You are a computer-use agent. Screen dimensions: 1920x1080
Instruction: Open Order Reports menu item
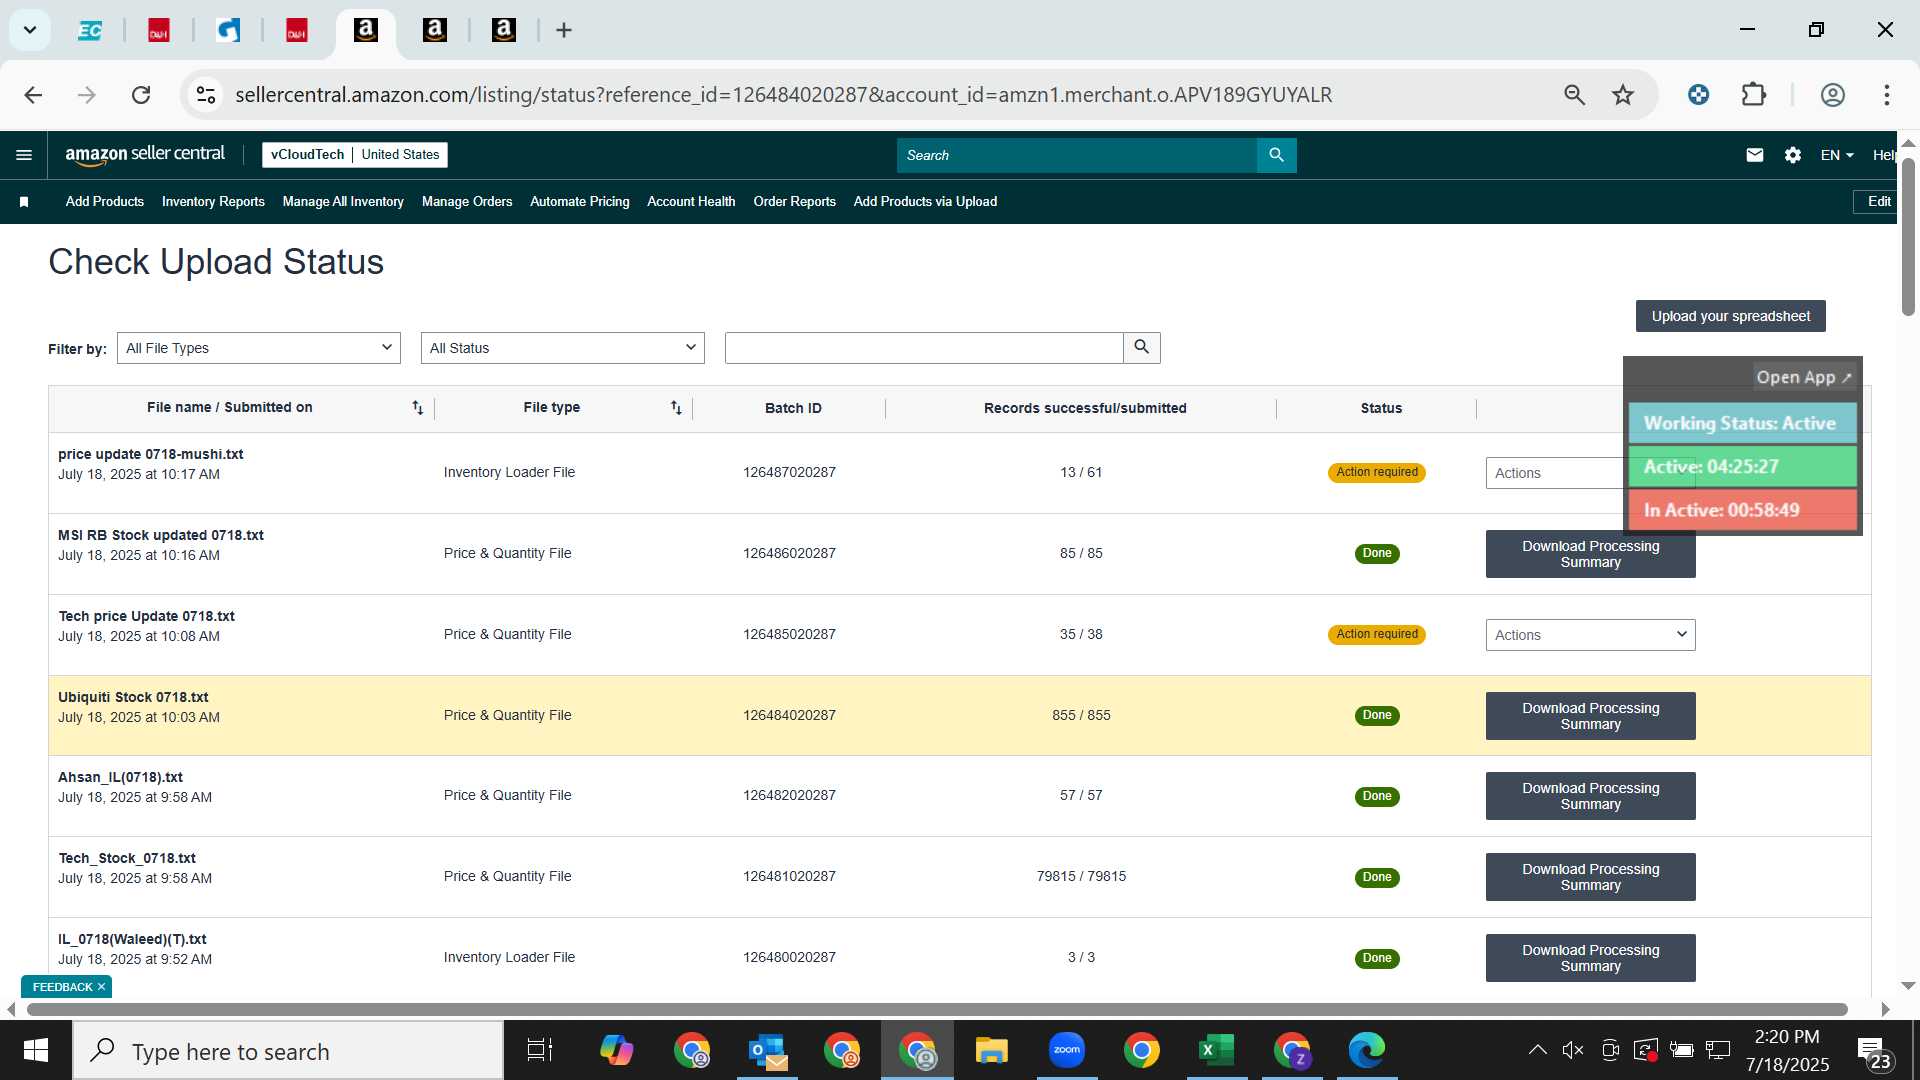point(795,202)
